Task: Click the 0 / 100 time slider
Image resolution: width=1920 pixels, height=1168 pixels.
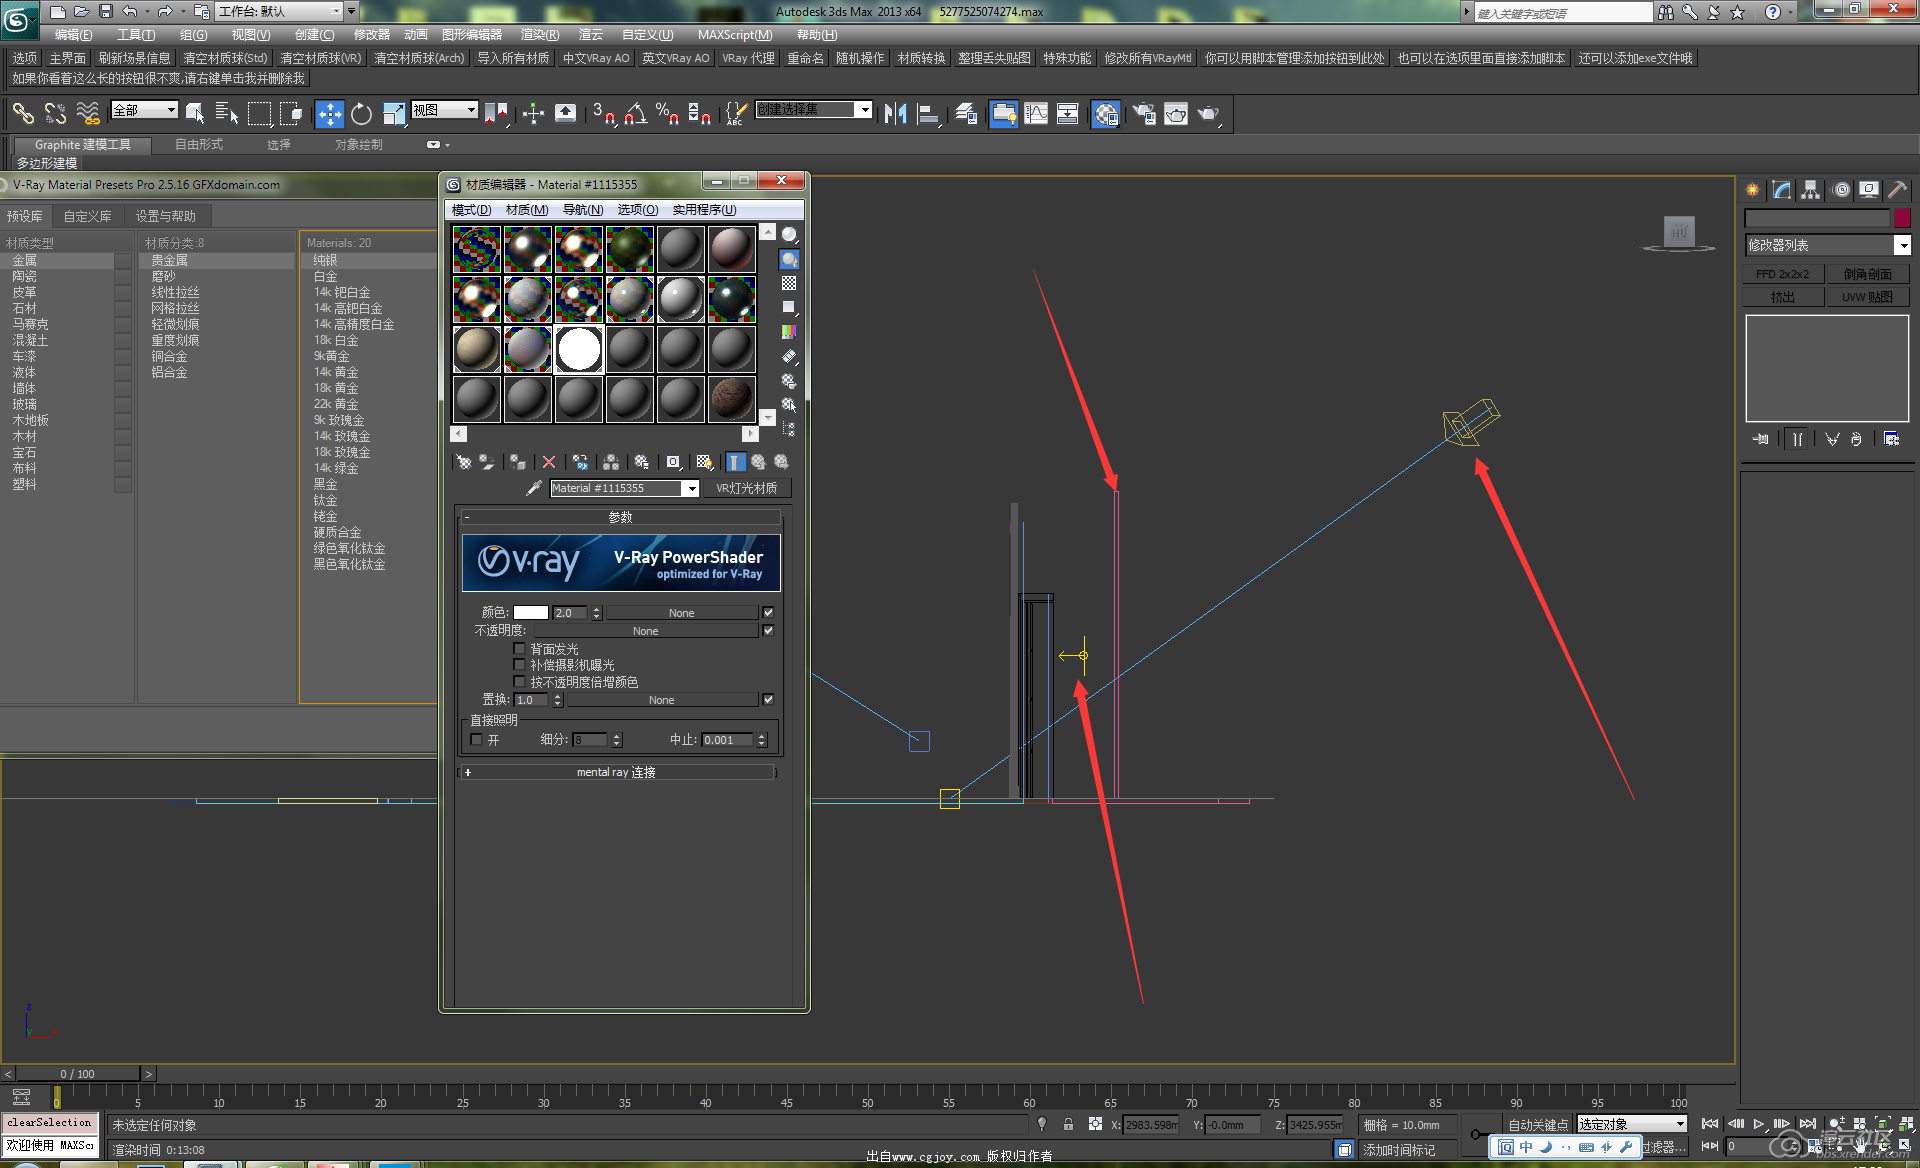Action: (77, 1074)
